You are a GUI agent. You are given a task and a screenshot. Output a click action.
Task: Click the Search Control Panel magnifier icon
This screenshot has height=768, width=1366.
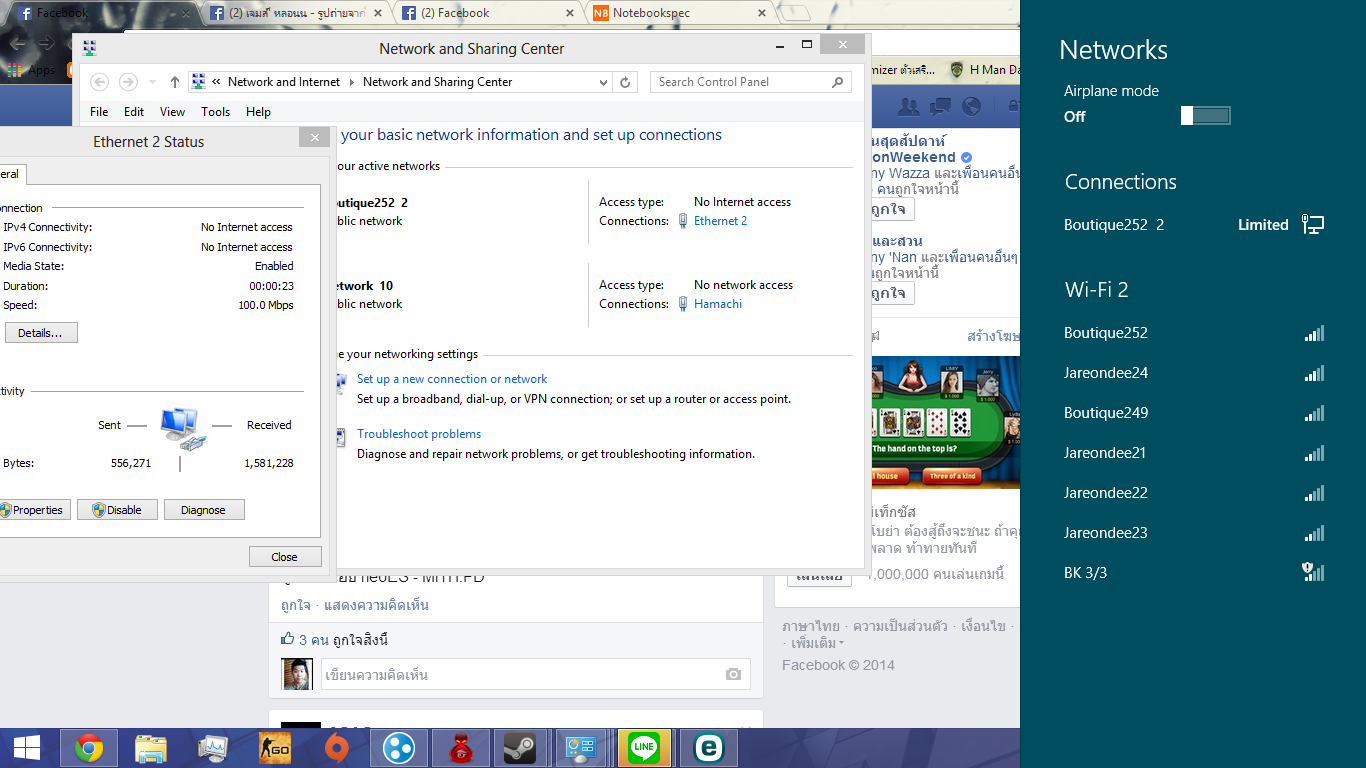click(x=838, y=82)
